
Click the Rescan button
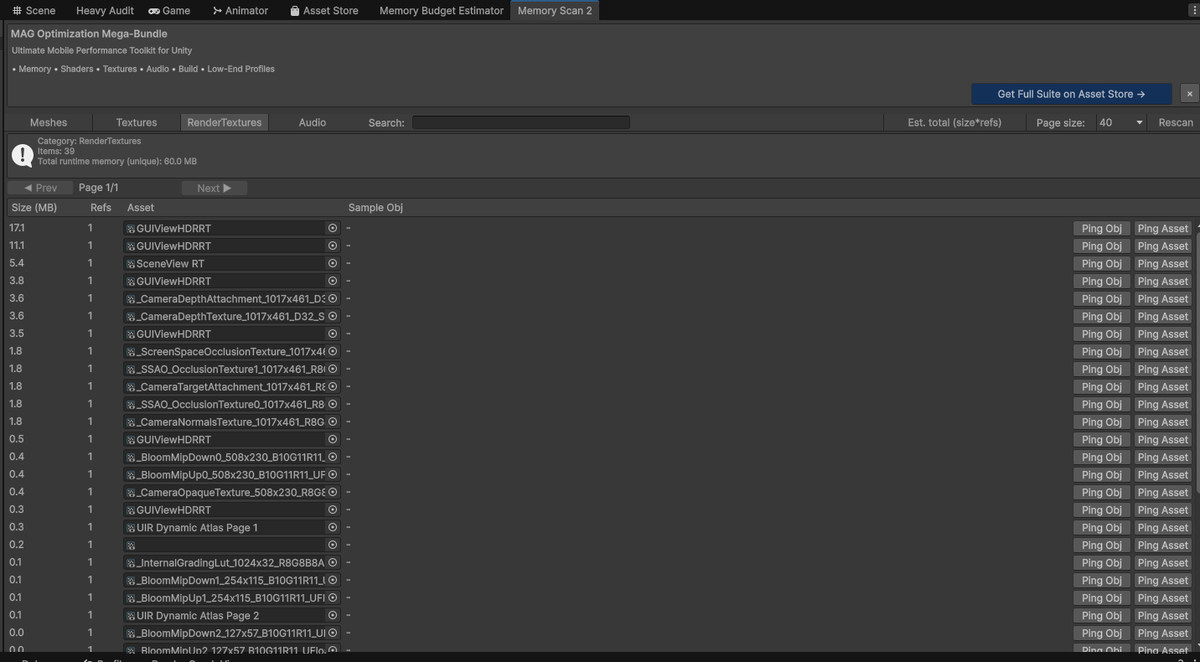click(1175, 121)
